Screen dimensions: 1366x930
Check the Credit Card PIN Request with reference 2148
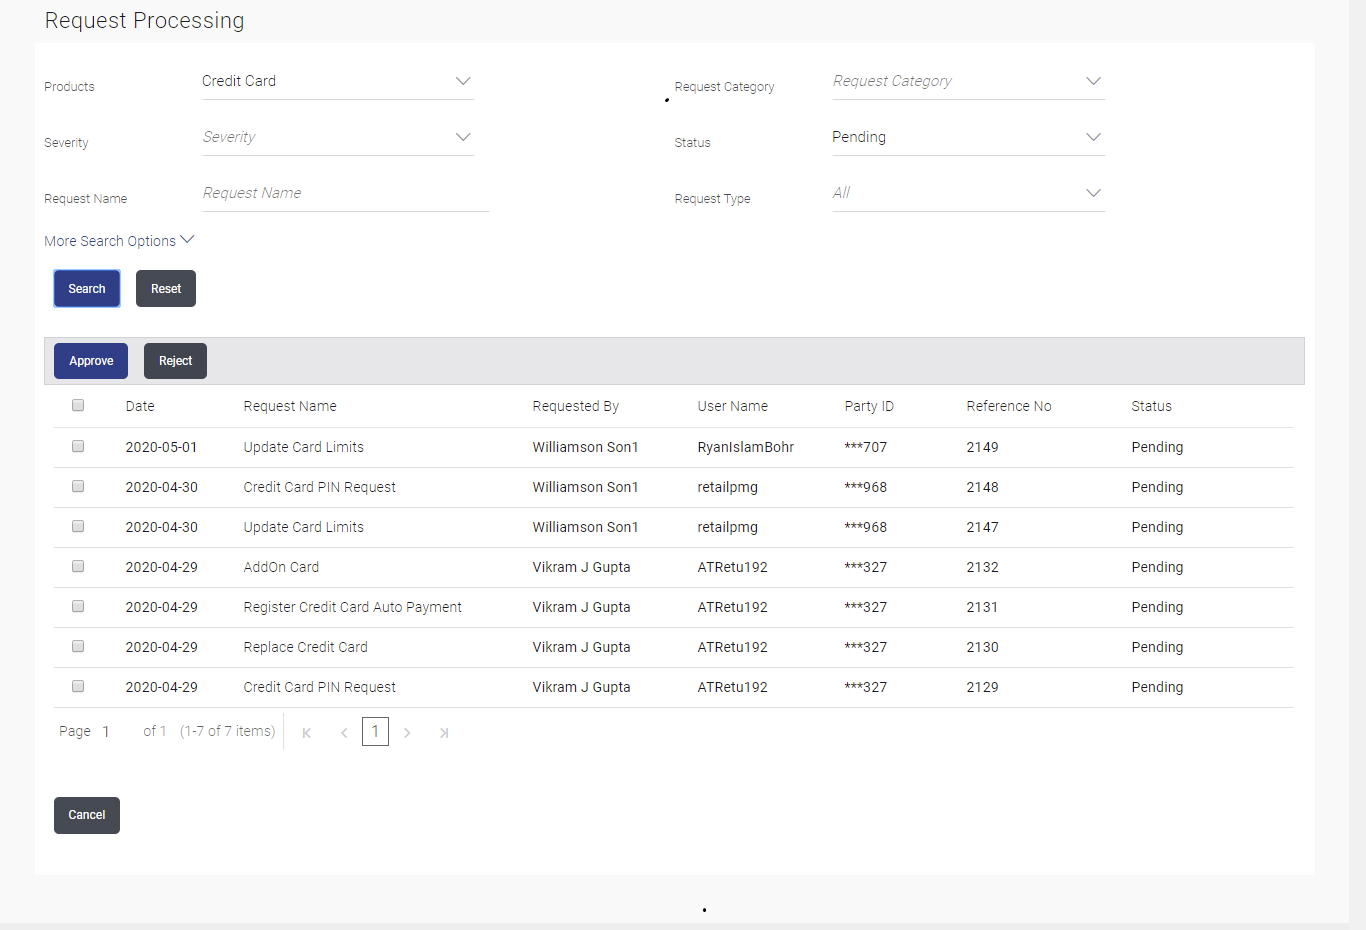pos(77,486)
